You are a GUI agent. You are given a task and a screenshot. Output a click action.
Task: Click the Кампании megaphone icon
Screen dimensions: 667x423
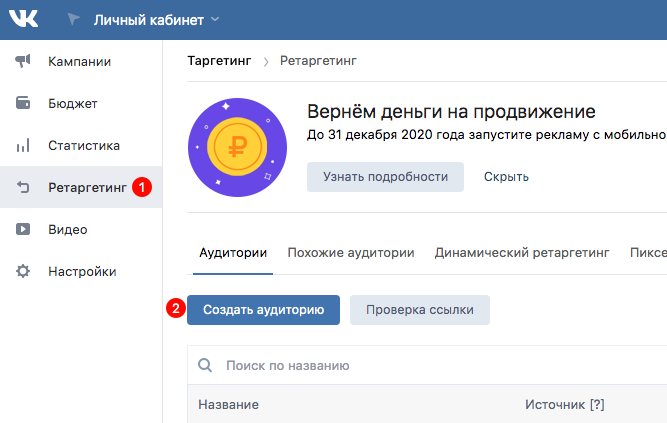click(x=23, y=61)
